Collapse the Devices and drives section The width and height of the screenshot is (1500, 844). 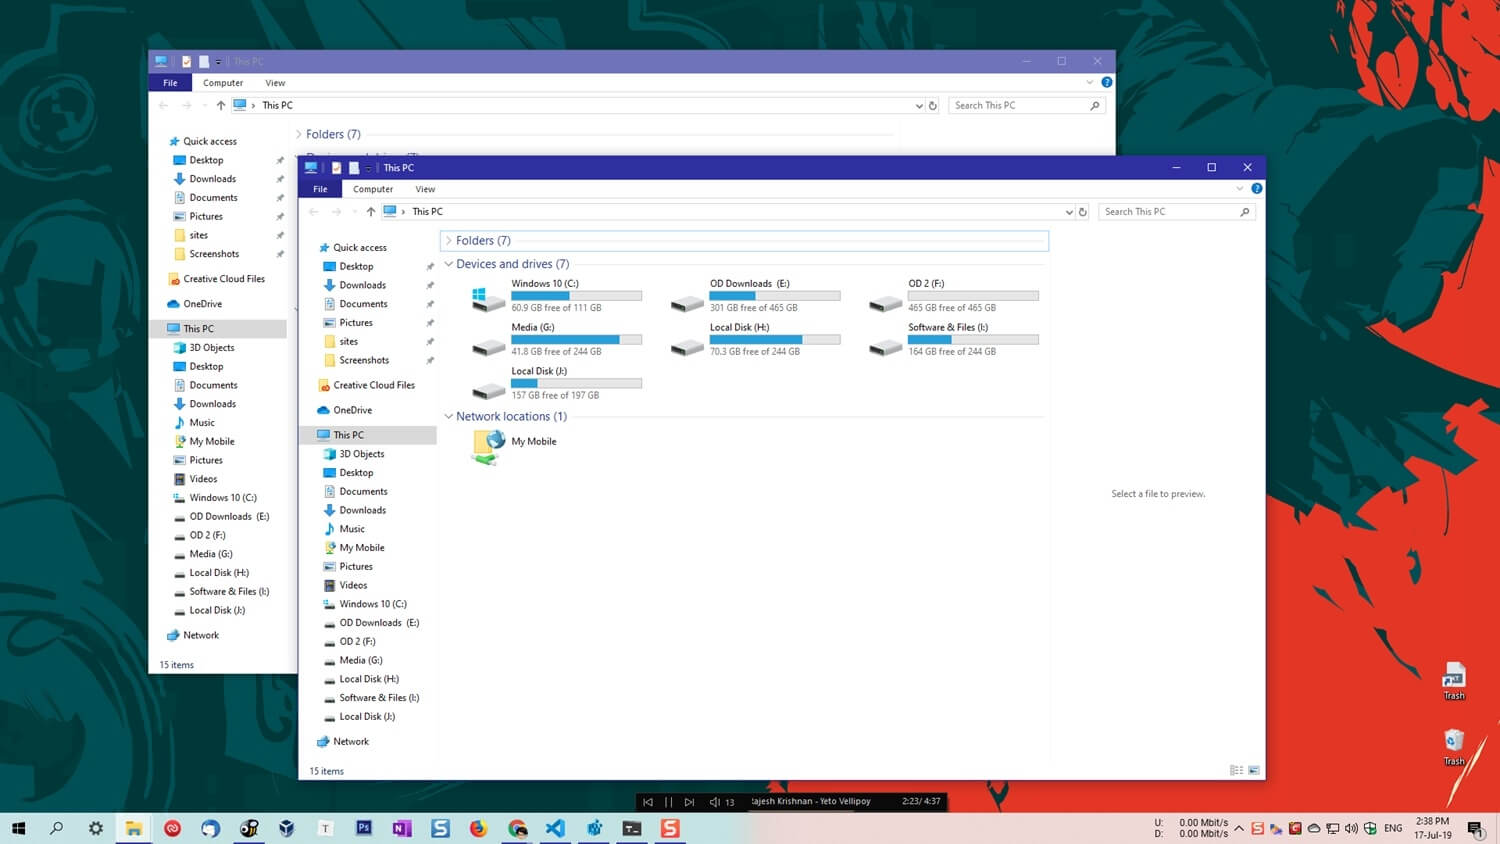click(x=447, y=263)
